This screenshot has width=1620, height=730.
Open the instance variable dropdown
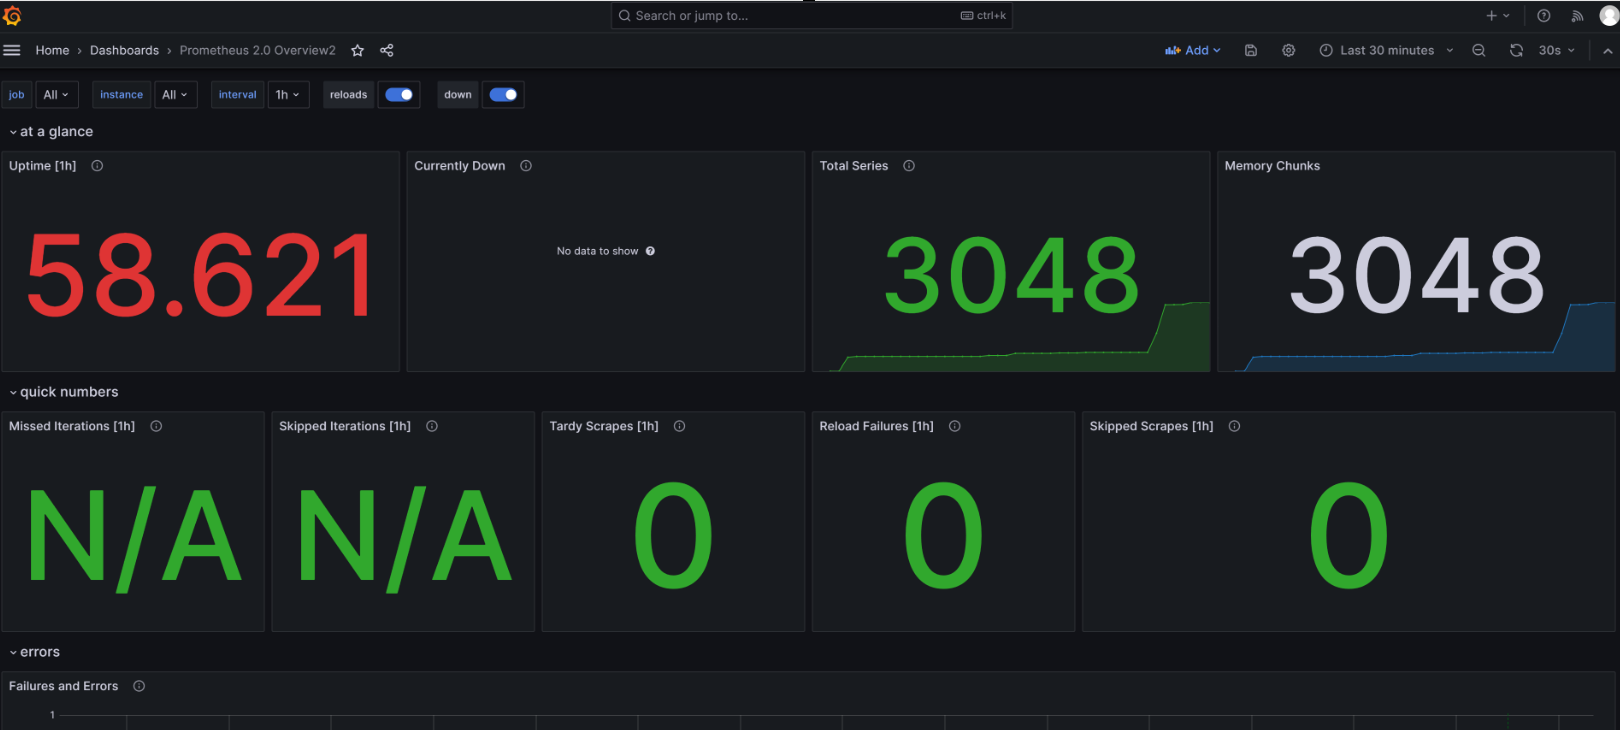point(175,95)
